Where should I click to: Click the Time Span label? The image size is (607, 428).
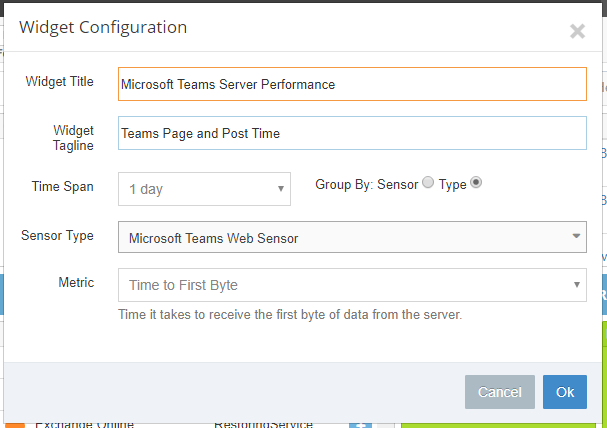tap(63, 187)
